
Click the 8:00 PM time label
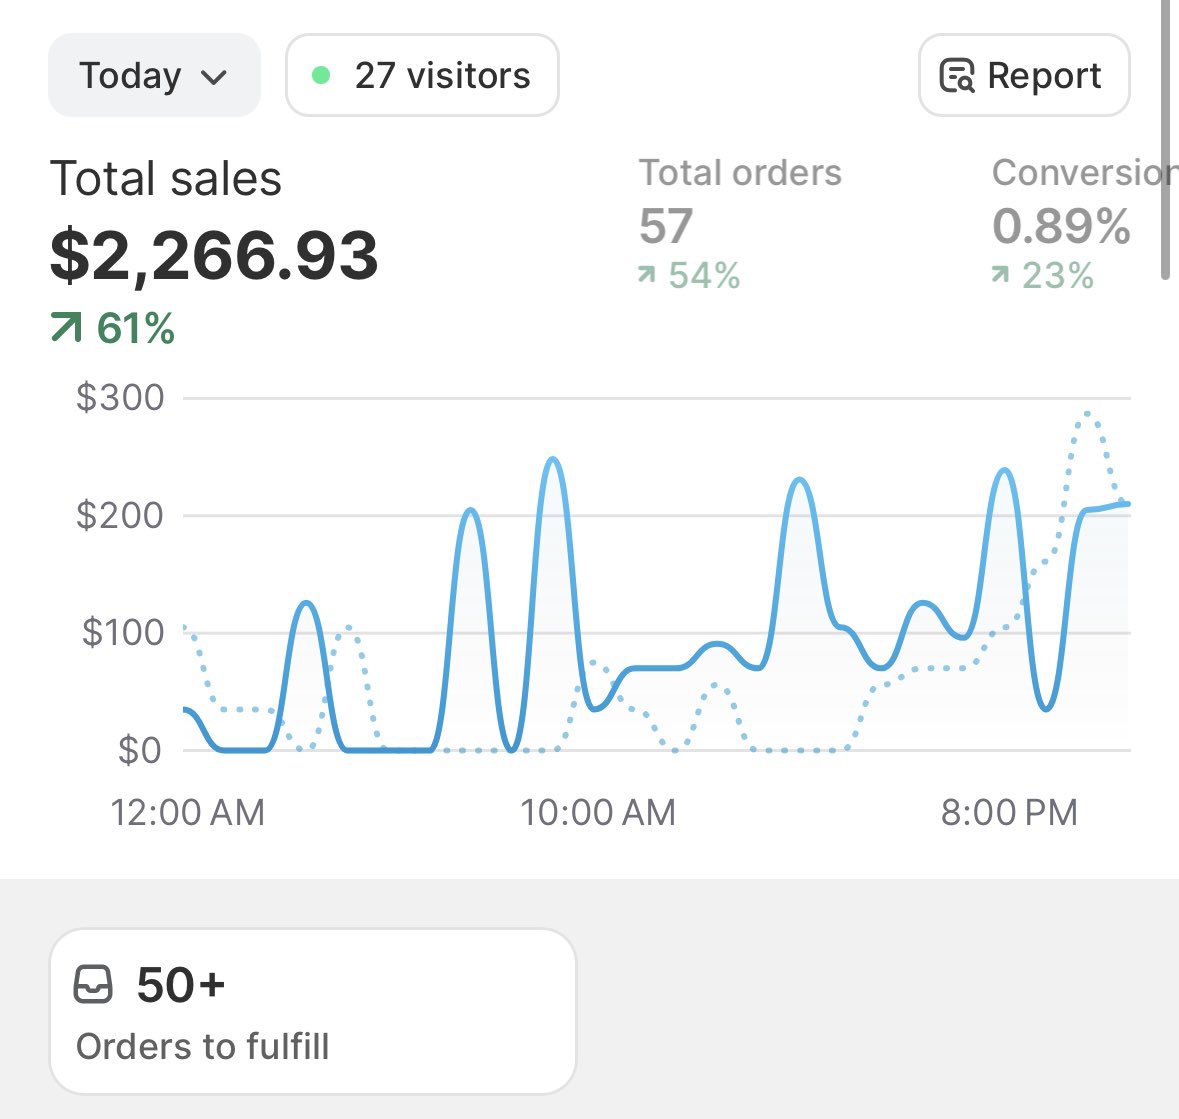(x=1009, y=813)
